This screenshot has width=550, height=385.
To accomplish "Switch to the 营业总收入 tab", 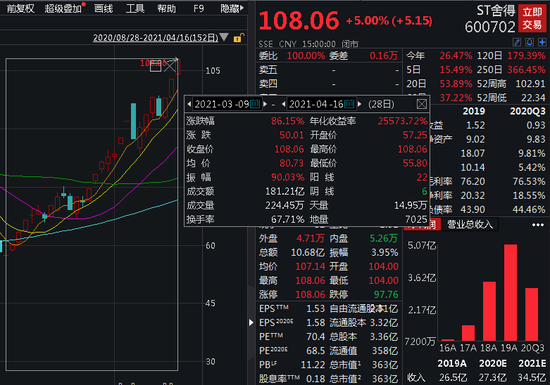I will pyautogui.click(x=470, y=224).
